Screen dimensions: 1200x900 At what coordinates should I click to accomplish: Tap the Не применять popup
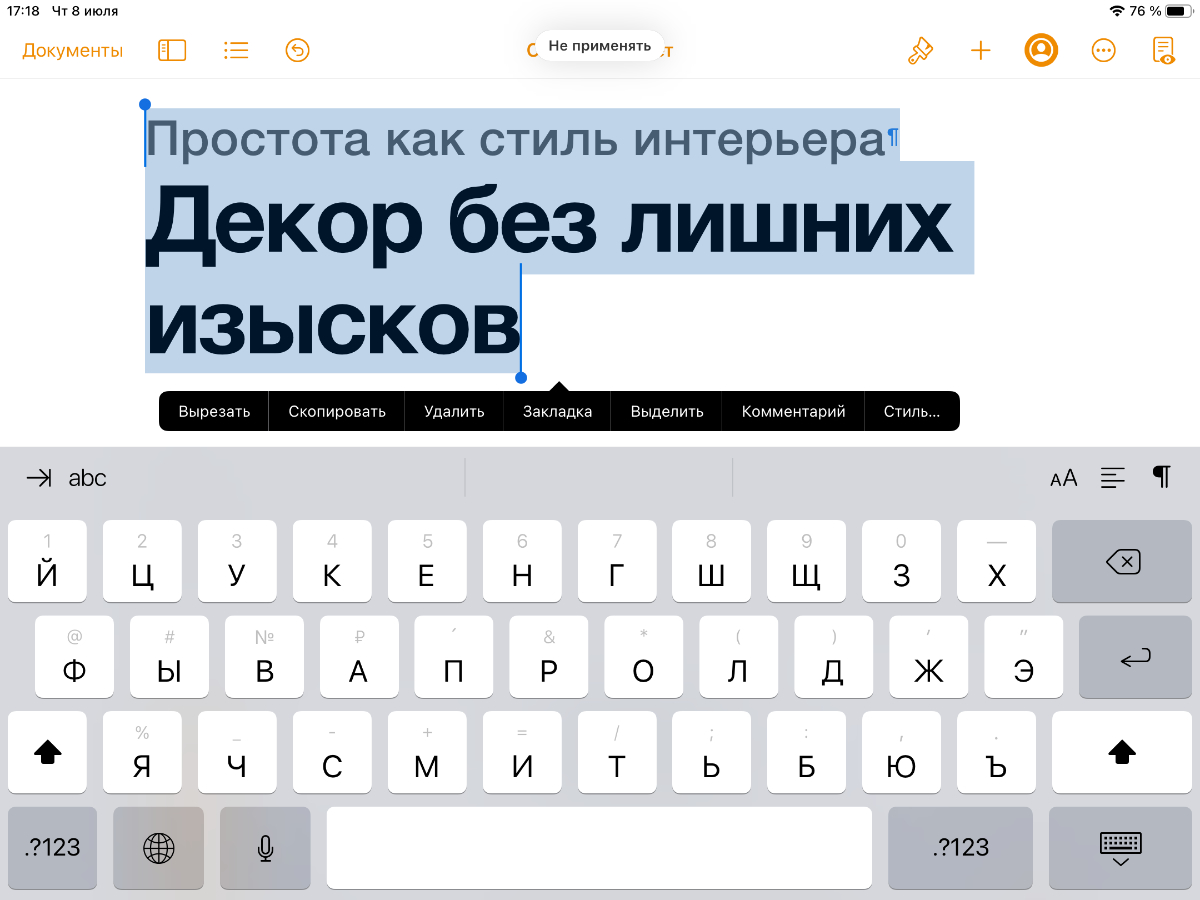click(599, 46)
